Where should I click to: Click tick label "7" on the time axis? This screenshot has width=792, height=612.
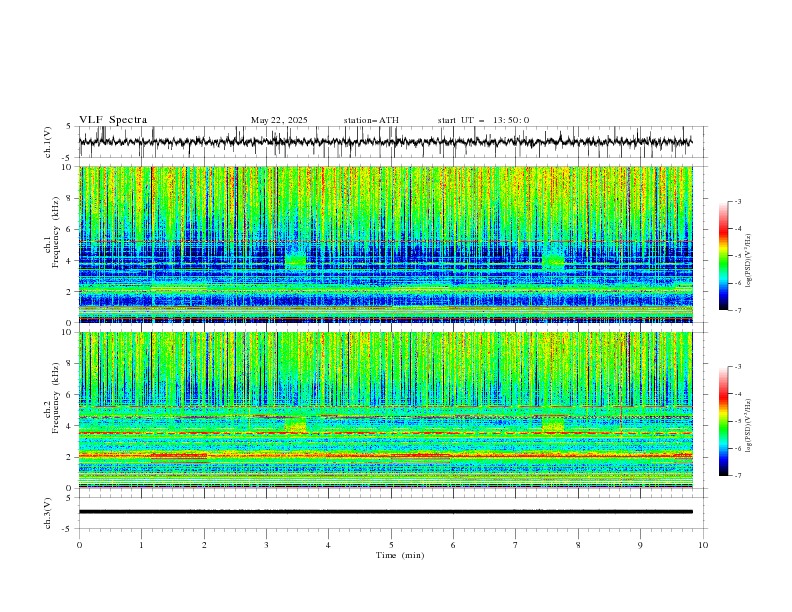coord(516,545)
